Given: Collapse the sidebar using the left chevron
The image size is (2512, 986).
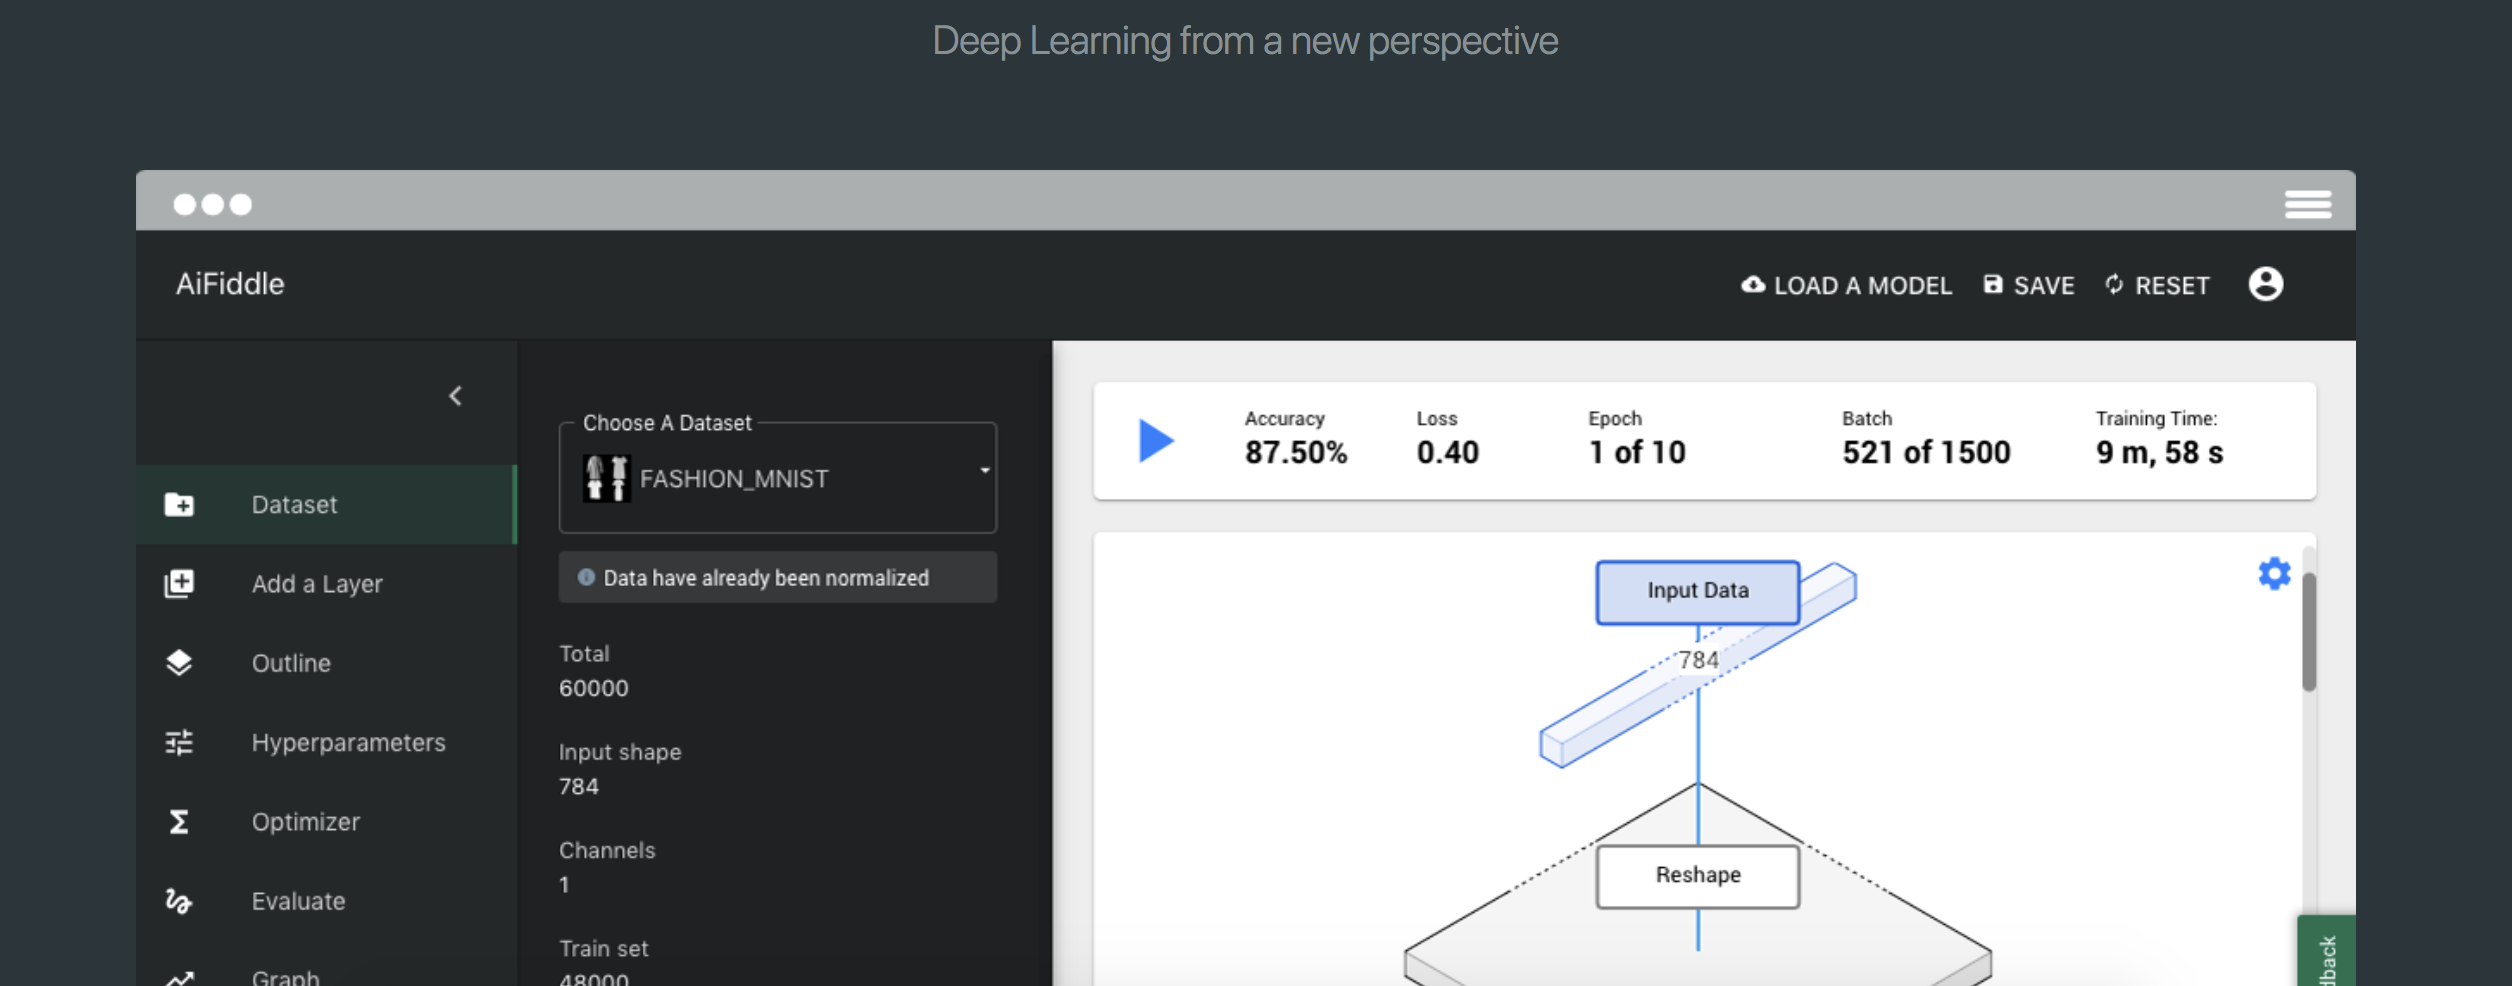Looking at the screenshot, I should (x=456, y=397).
